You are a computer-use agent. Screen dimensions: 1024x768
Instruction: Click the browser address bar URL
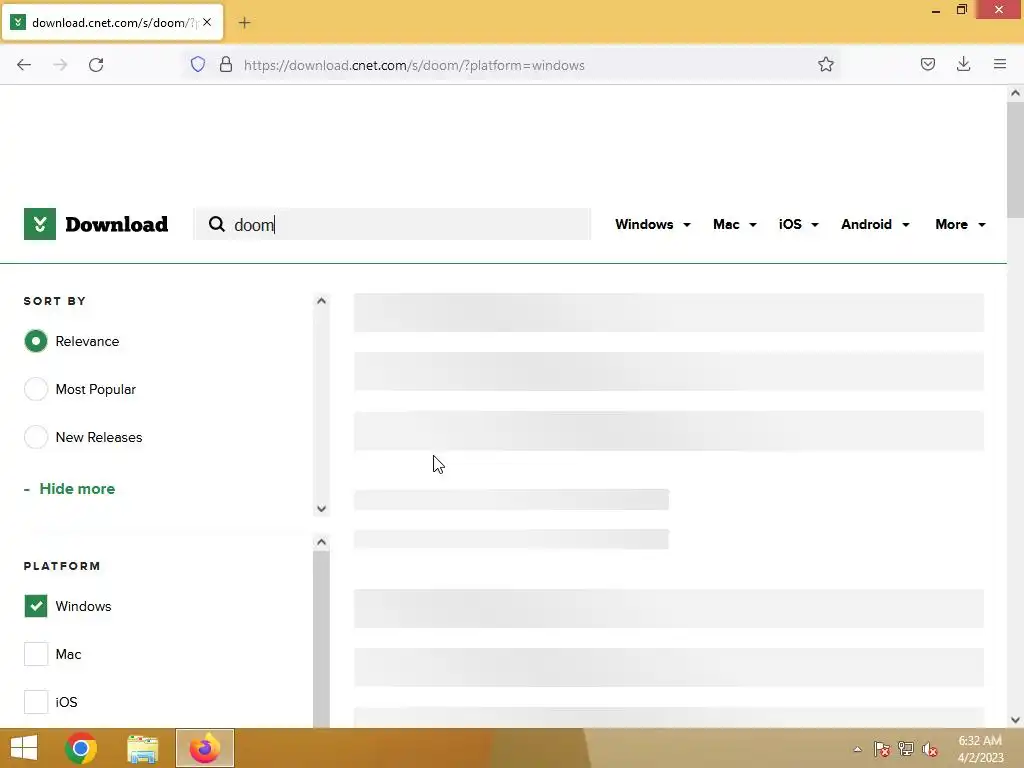(414, 65)
